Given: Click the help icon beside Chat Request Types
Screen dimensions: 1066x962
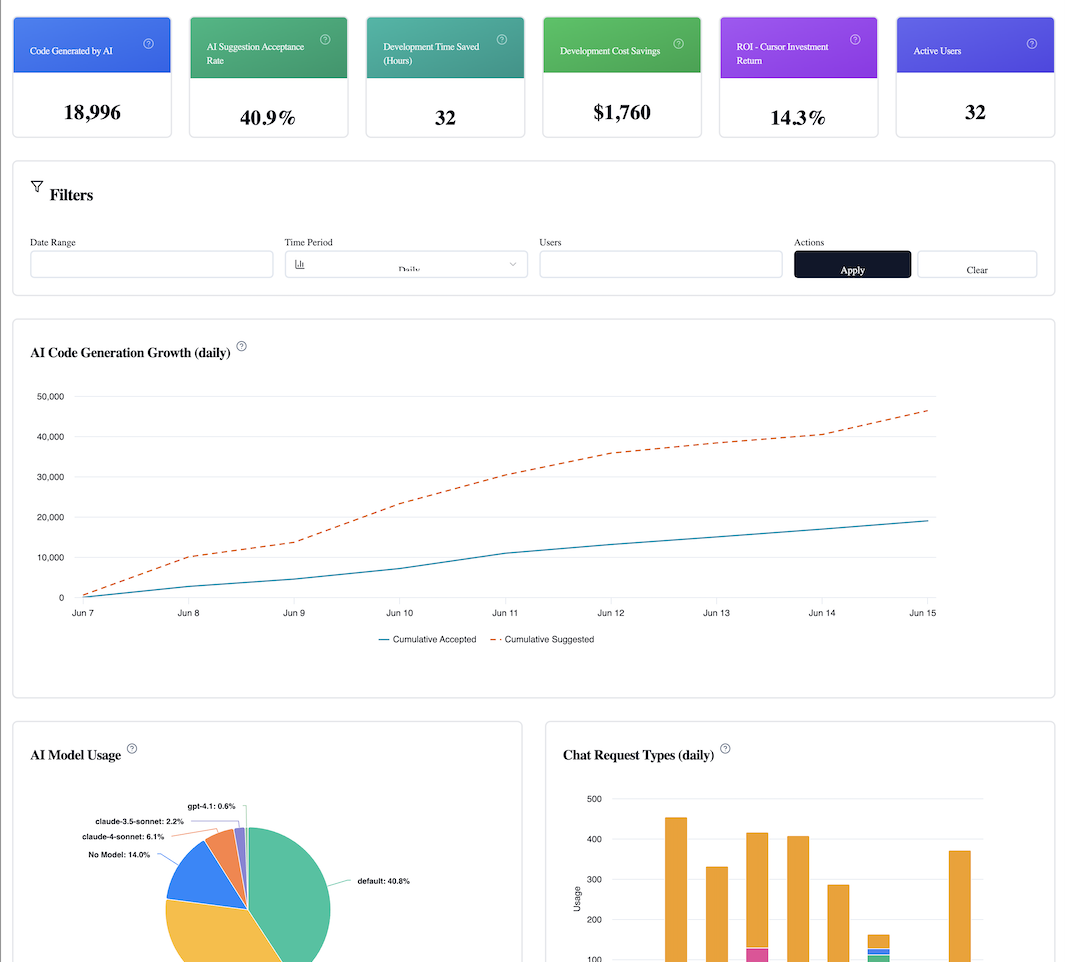Looking at the screenshot, I should [x=725, y=746].
